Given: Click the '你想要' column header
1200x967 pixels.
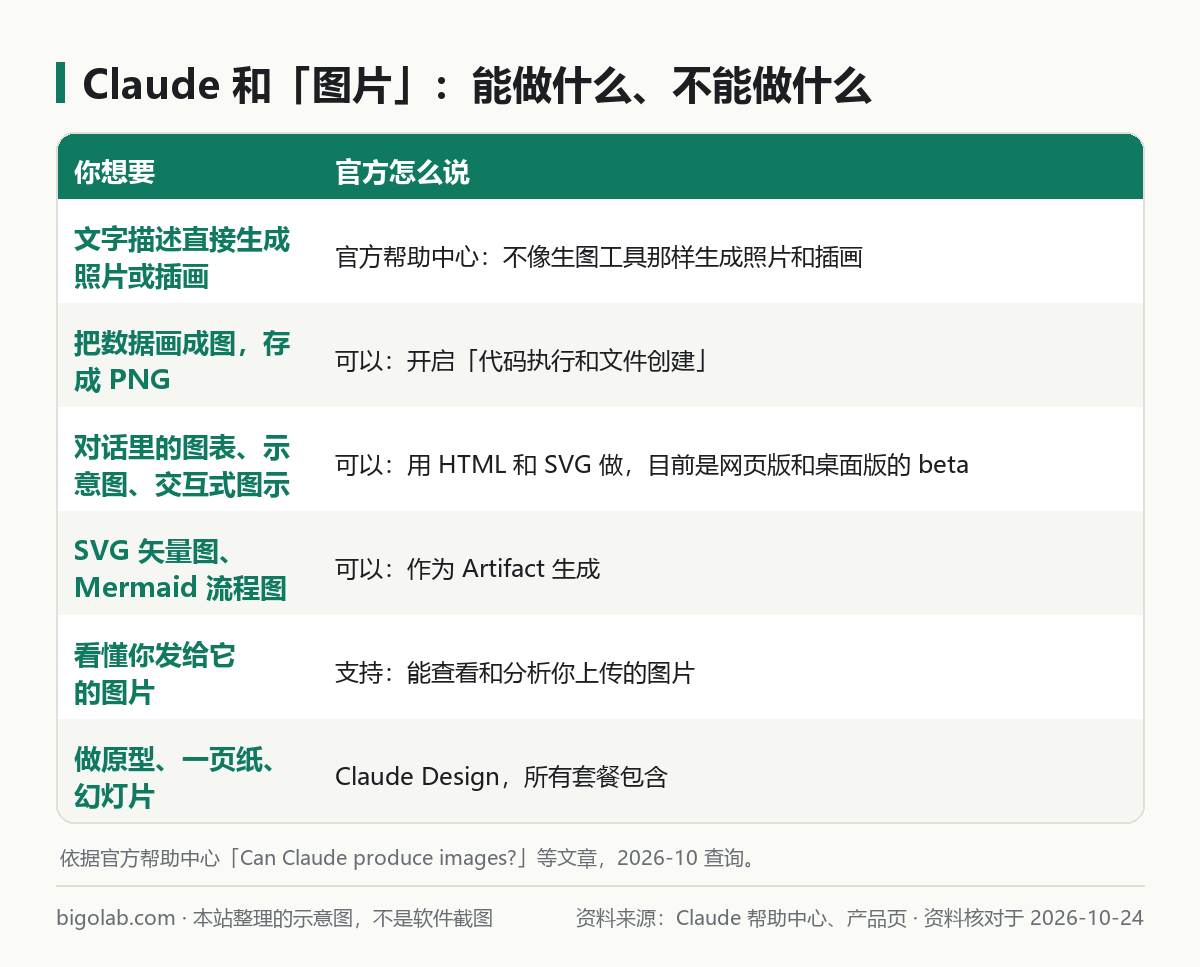Looking at the screenshot, I should click(x=115, y=172).
